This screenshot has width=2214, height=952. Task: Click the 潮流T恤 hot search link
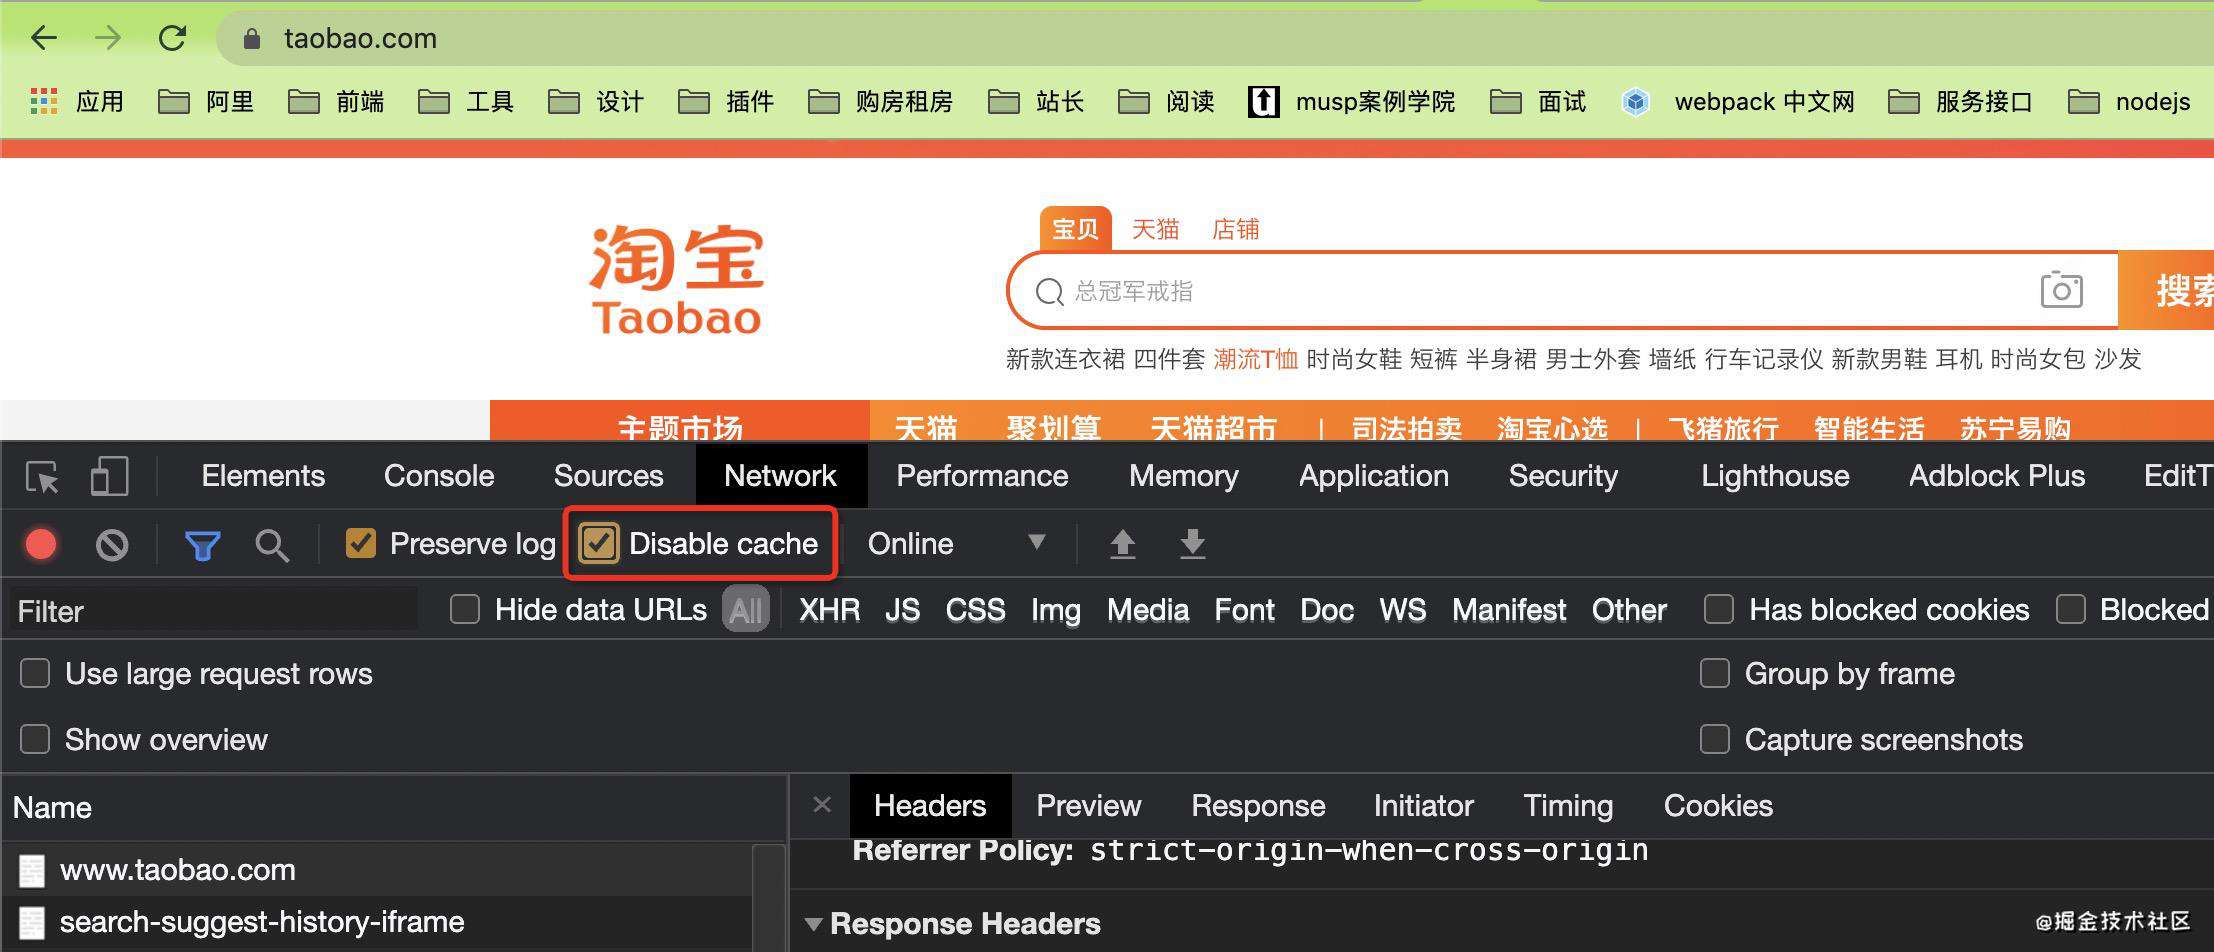click(1255, 359)
